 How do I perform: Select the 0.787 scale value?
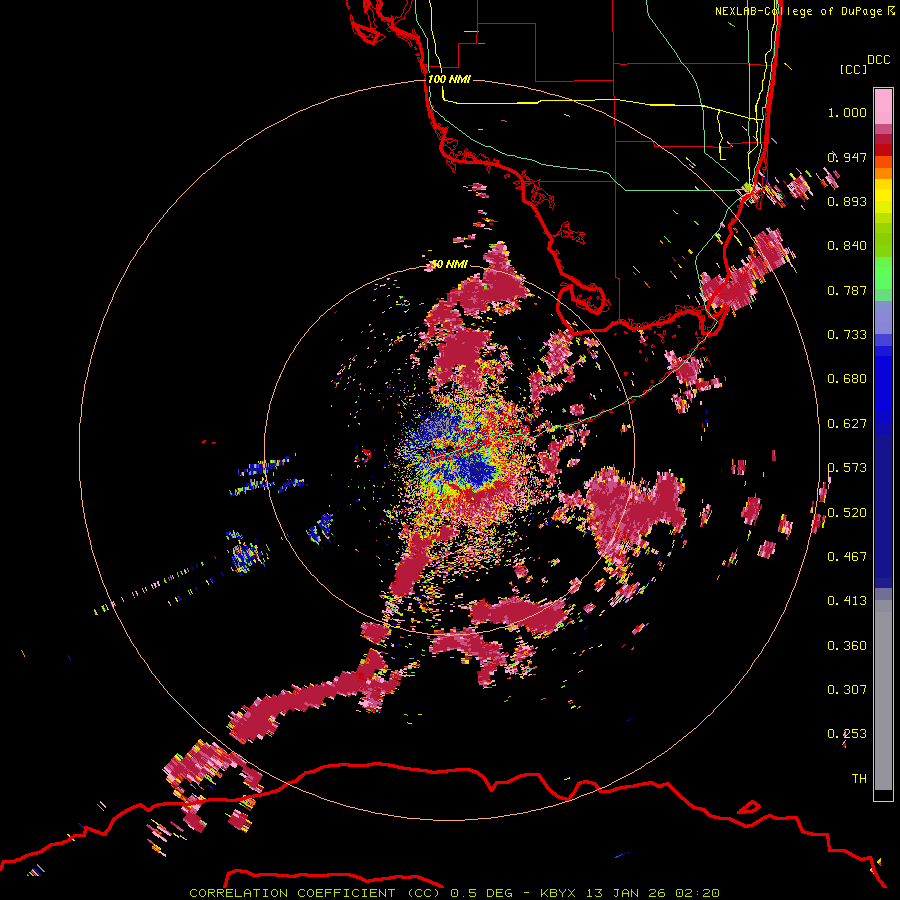(847, 290)
